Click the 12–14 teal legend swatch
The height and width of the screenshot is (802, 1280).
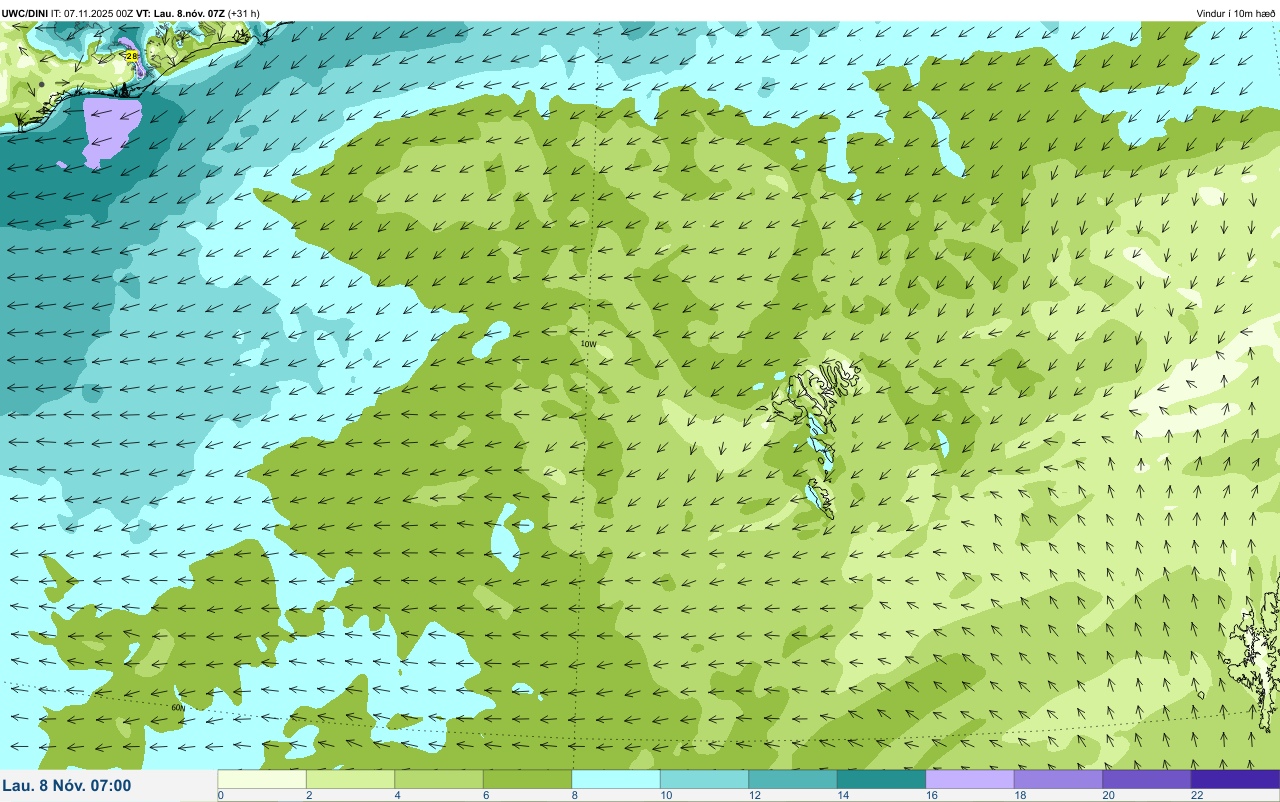(x=793, y=779)
